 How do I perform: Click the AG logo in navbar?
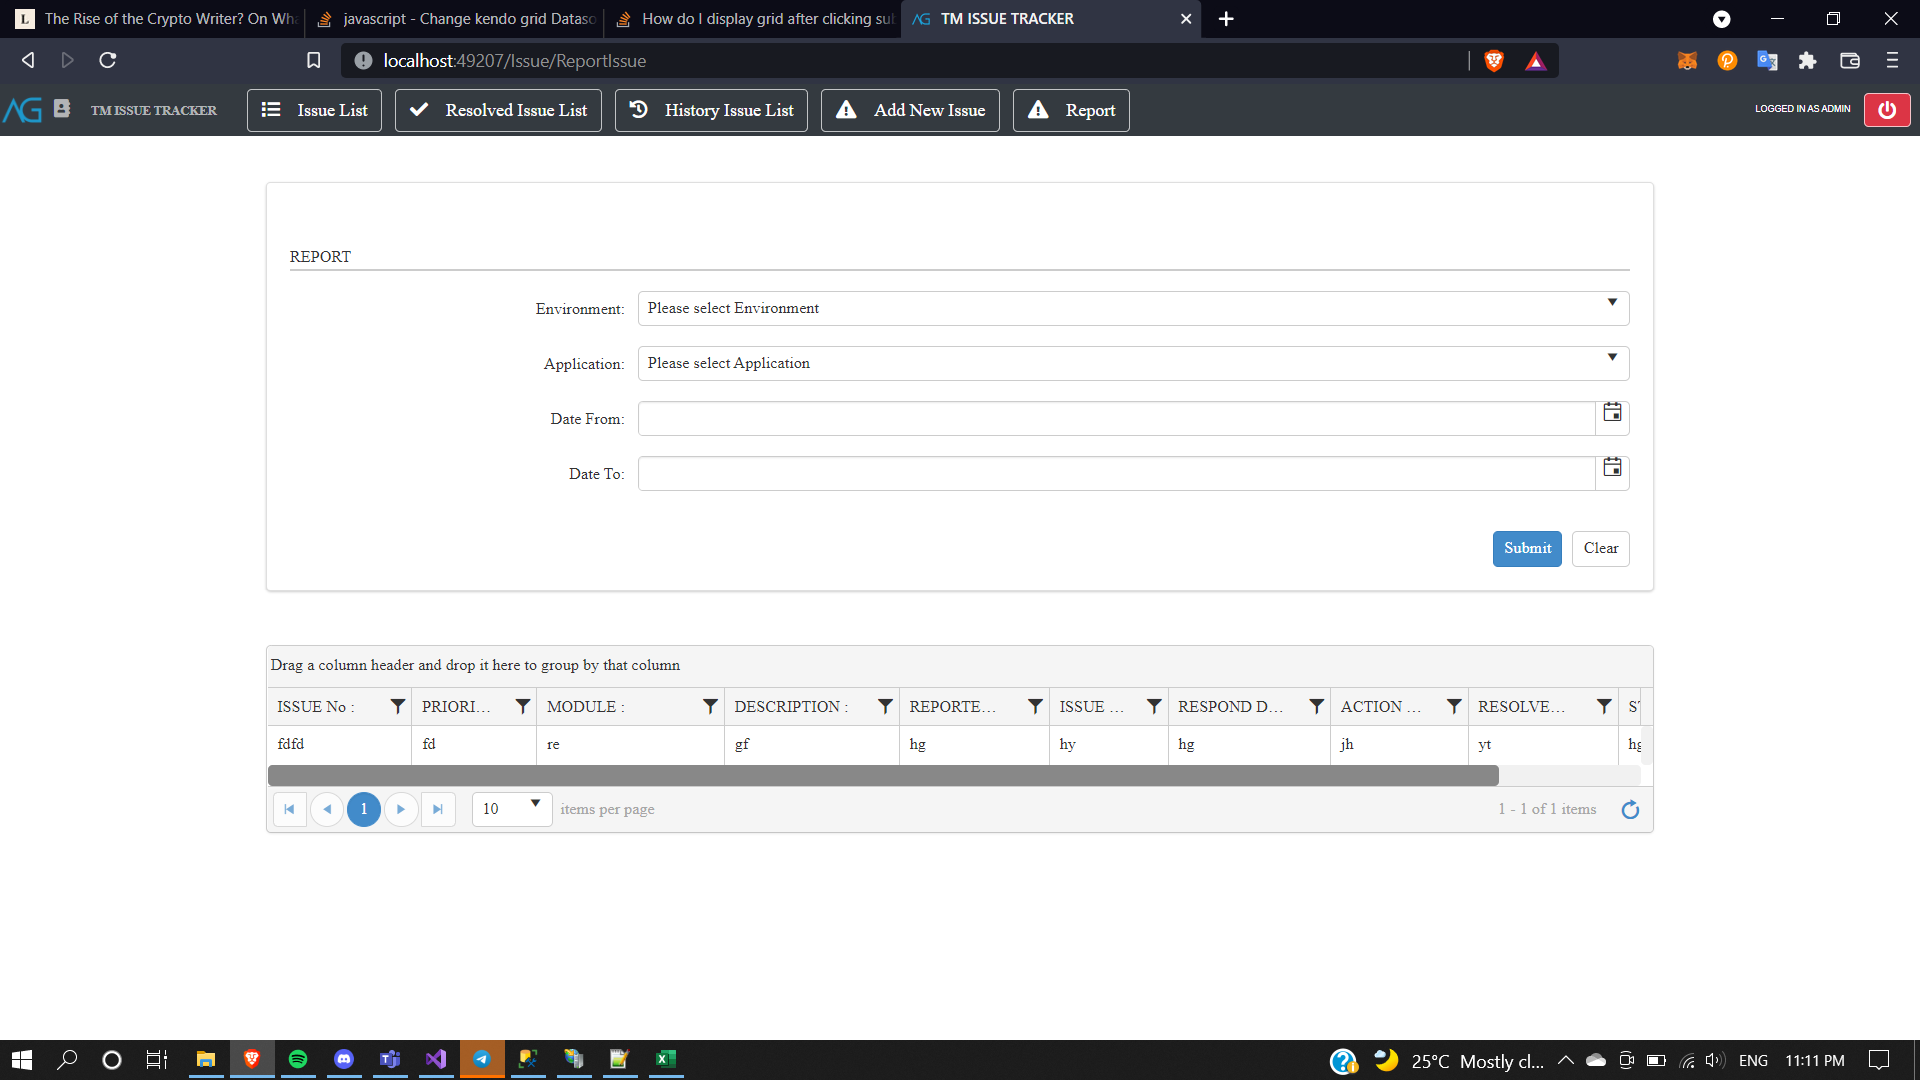pyautogui.click(x=23, y=110)
